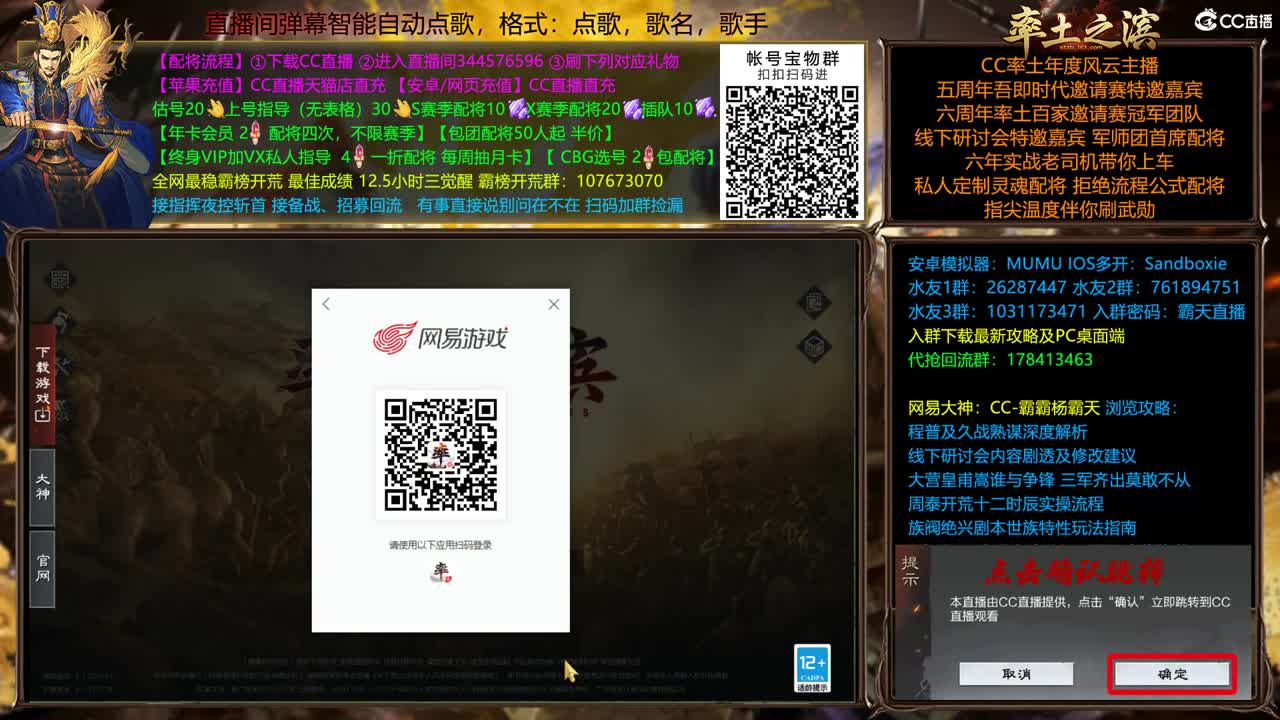The width and height of the screenshot is (1280, 720).
Task: Click the scan icon at game top-left
Action: point(62,279)
